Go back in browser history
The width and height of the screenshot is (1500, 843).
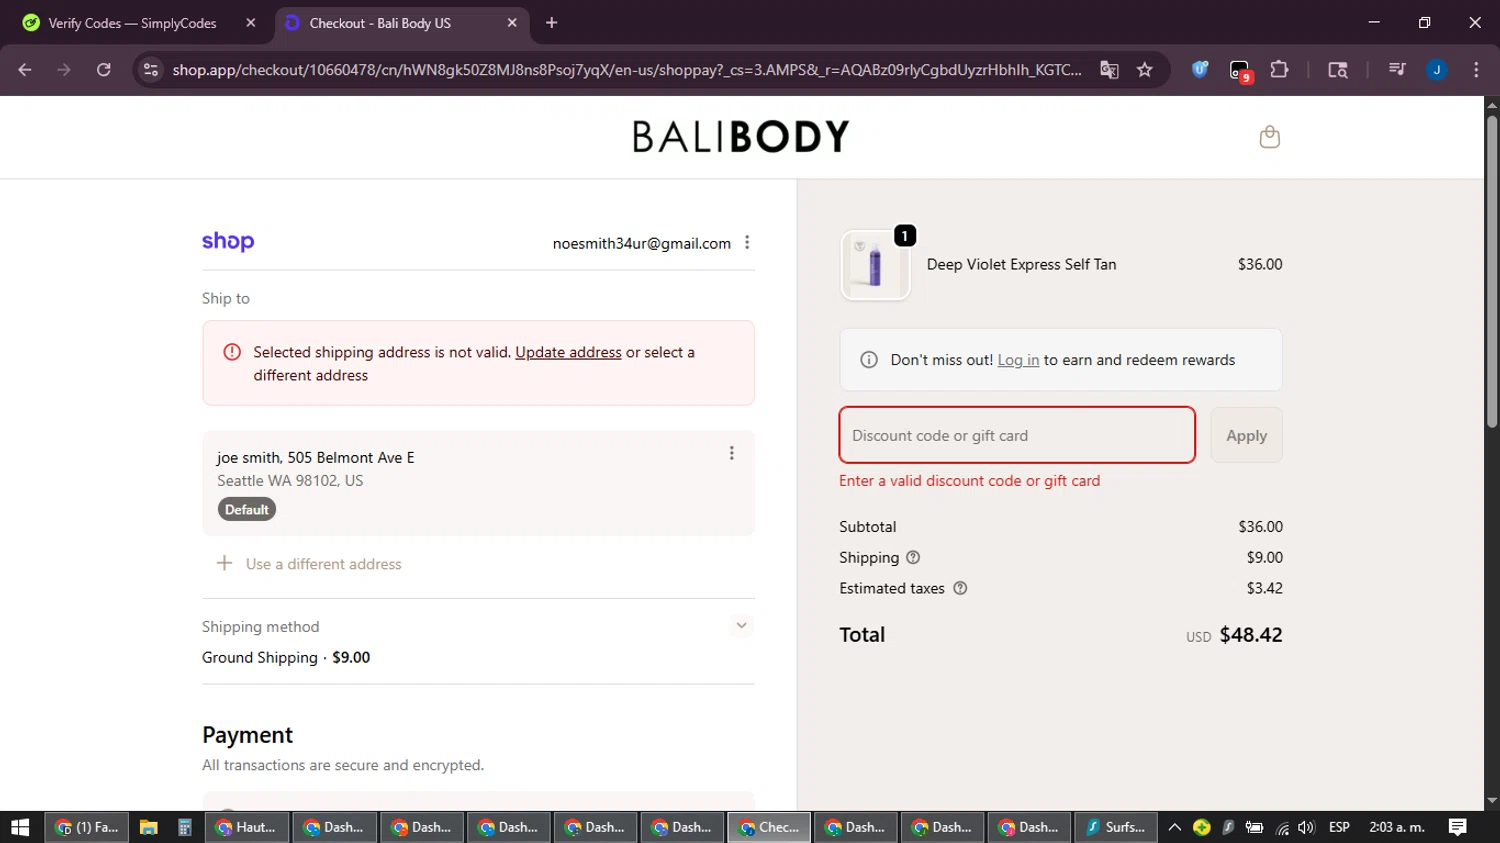(25, 70)
